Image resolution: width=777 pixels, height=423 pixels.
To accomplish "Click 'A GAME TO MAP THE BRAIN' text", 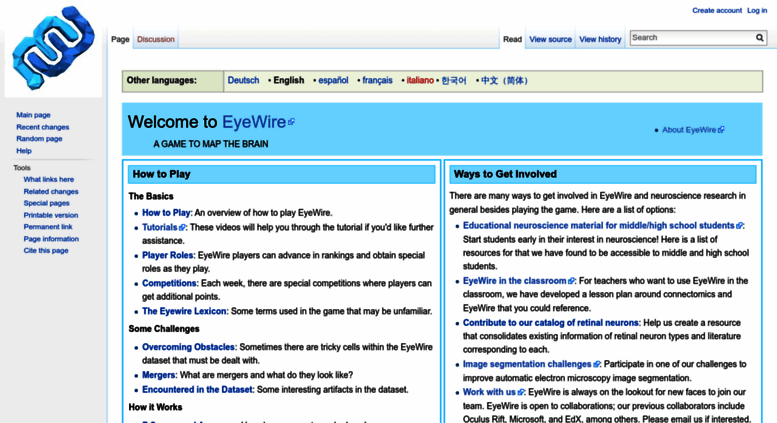I will click(x=211, y=144).
